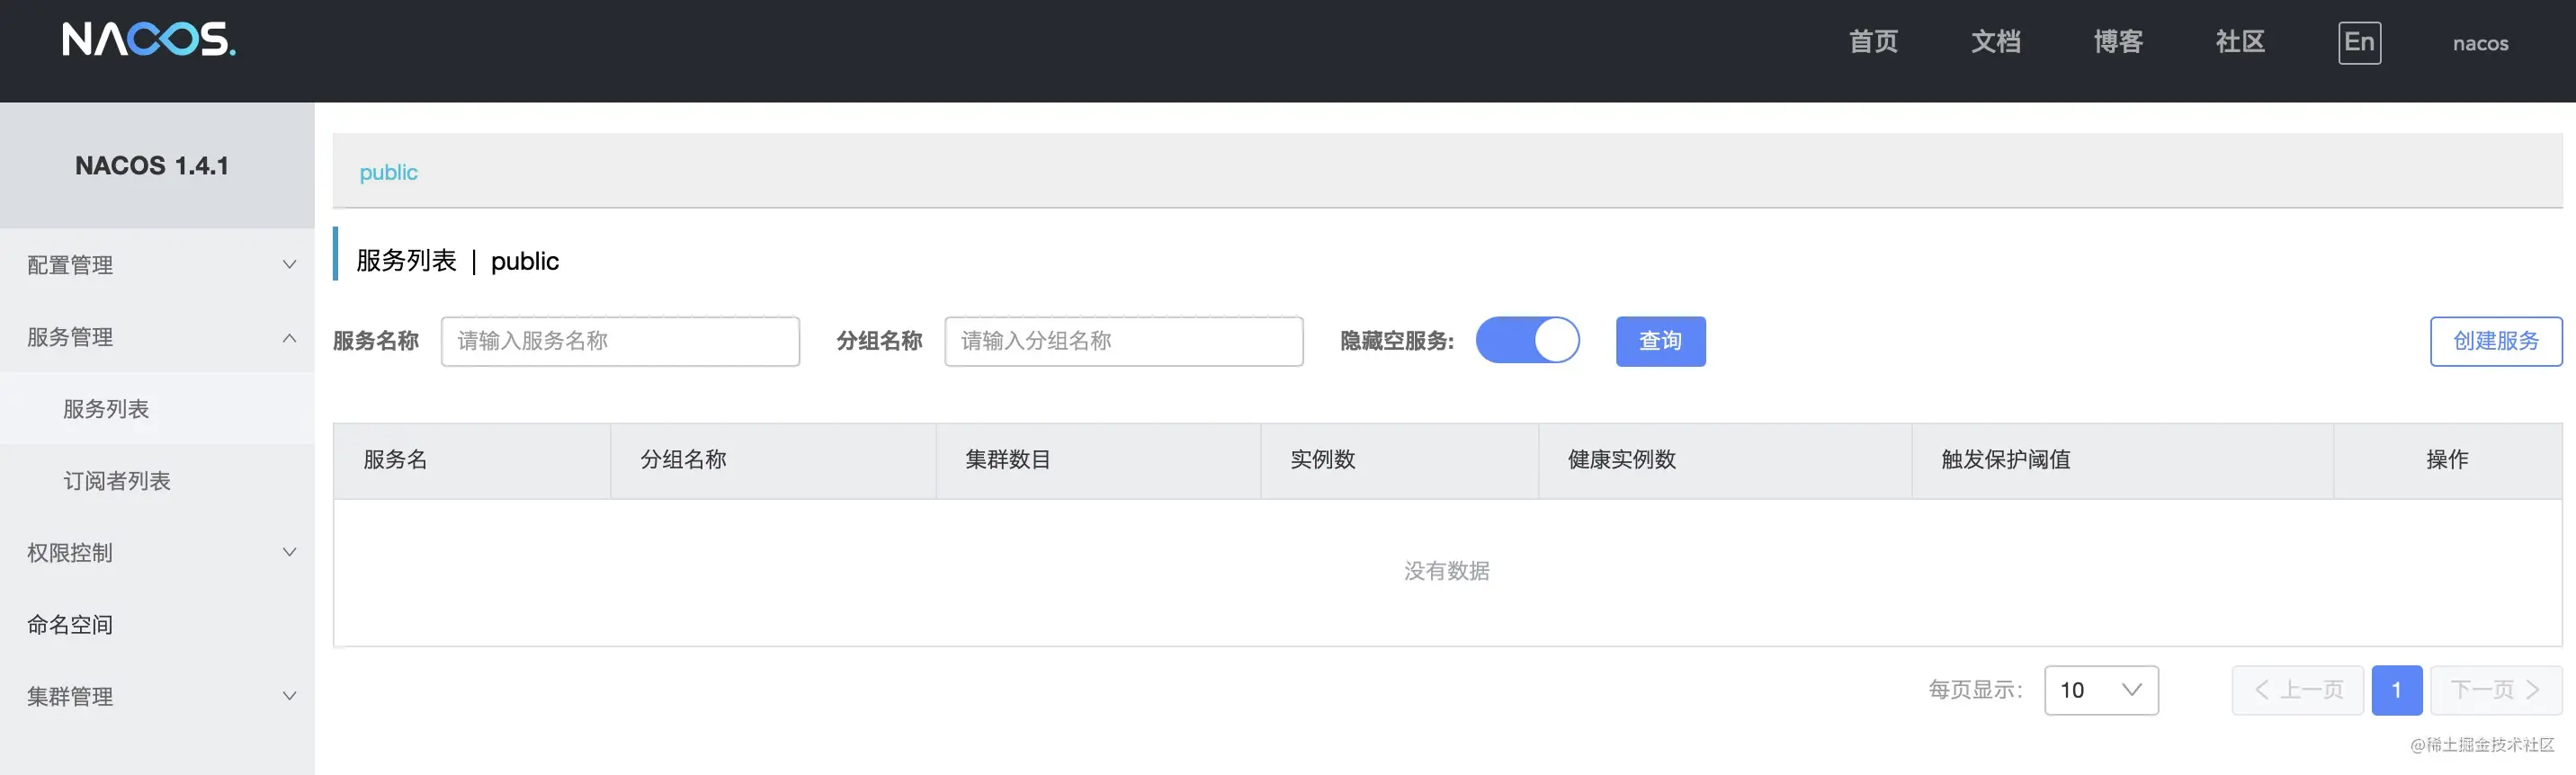Click the 健康实例数 column header
Viewport: 2576px width, 775px height.
[1725, 460]
